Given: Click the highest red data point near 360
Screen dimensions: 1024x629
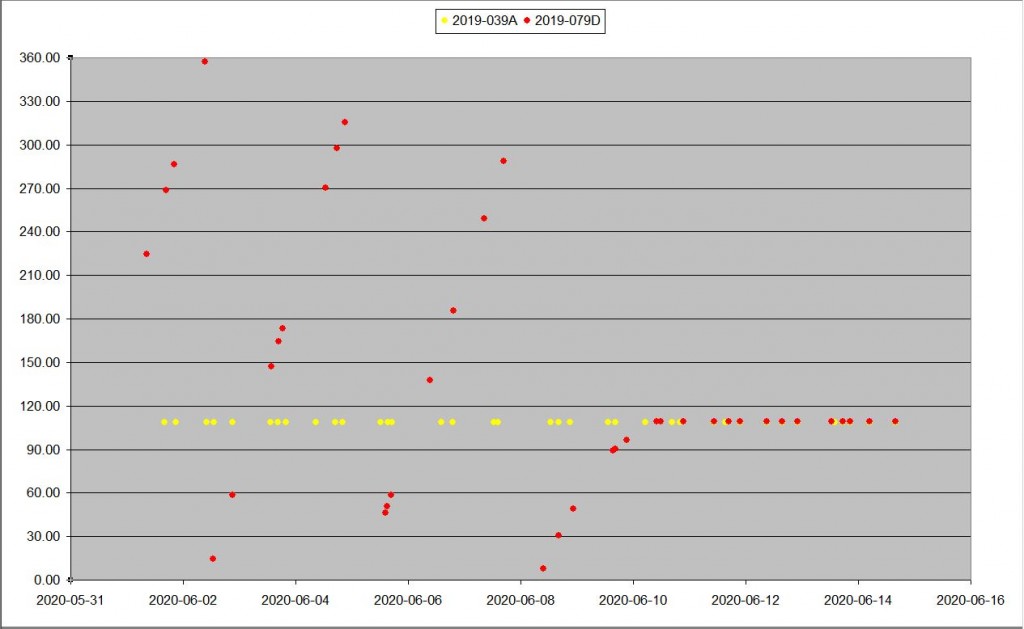Looking at the screenshot, I should pyautogui.click(x=205, y=61).
